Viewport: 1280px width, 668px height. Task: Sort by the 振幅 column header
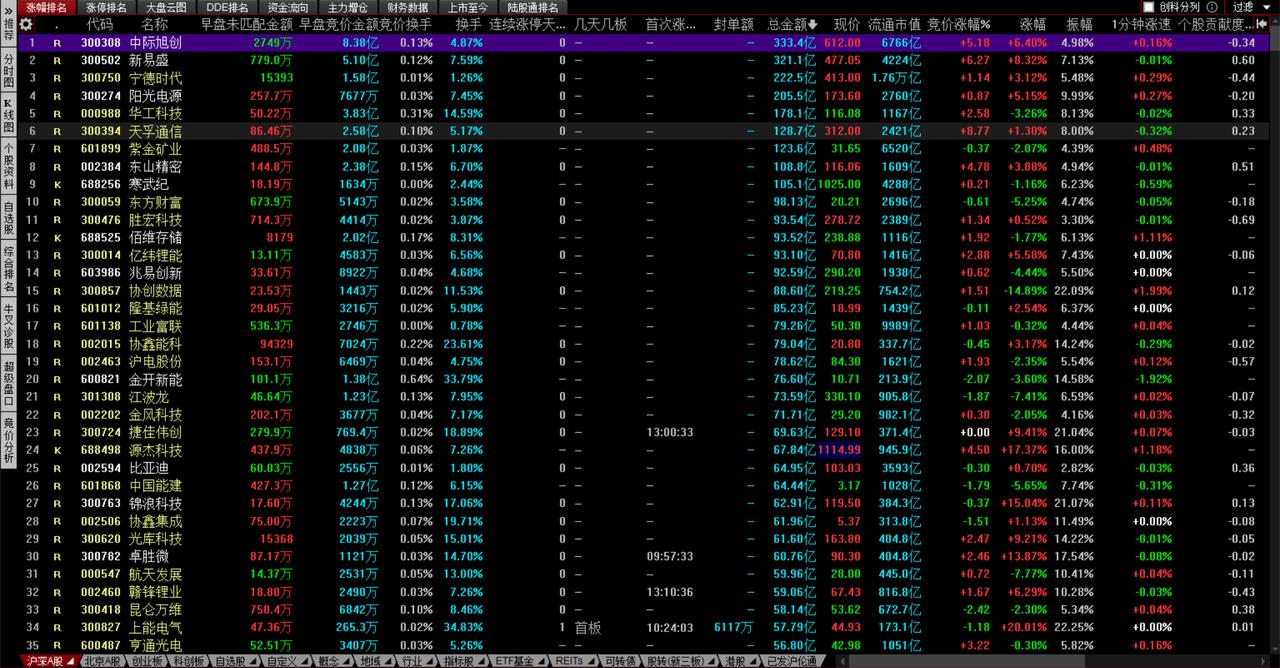[1080, 24]
